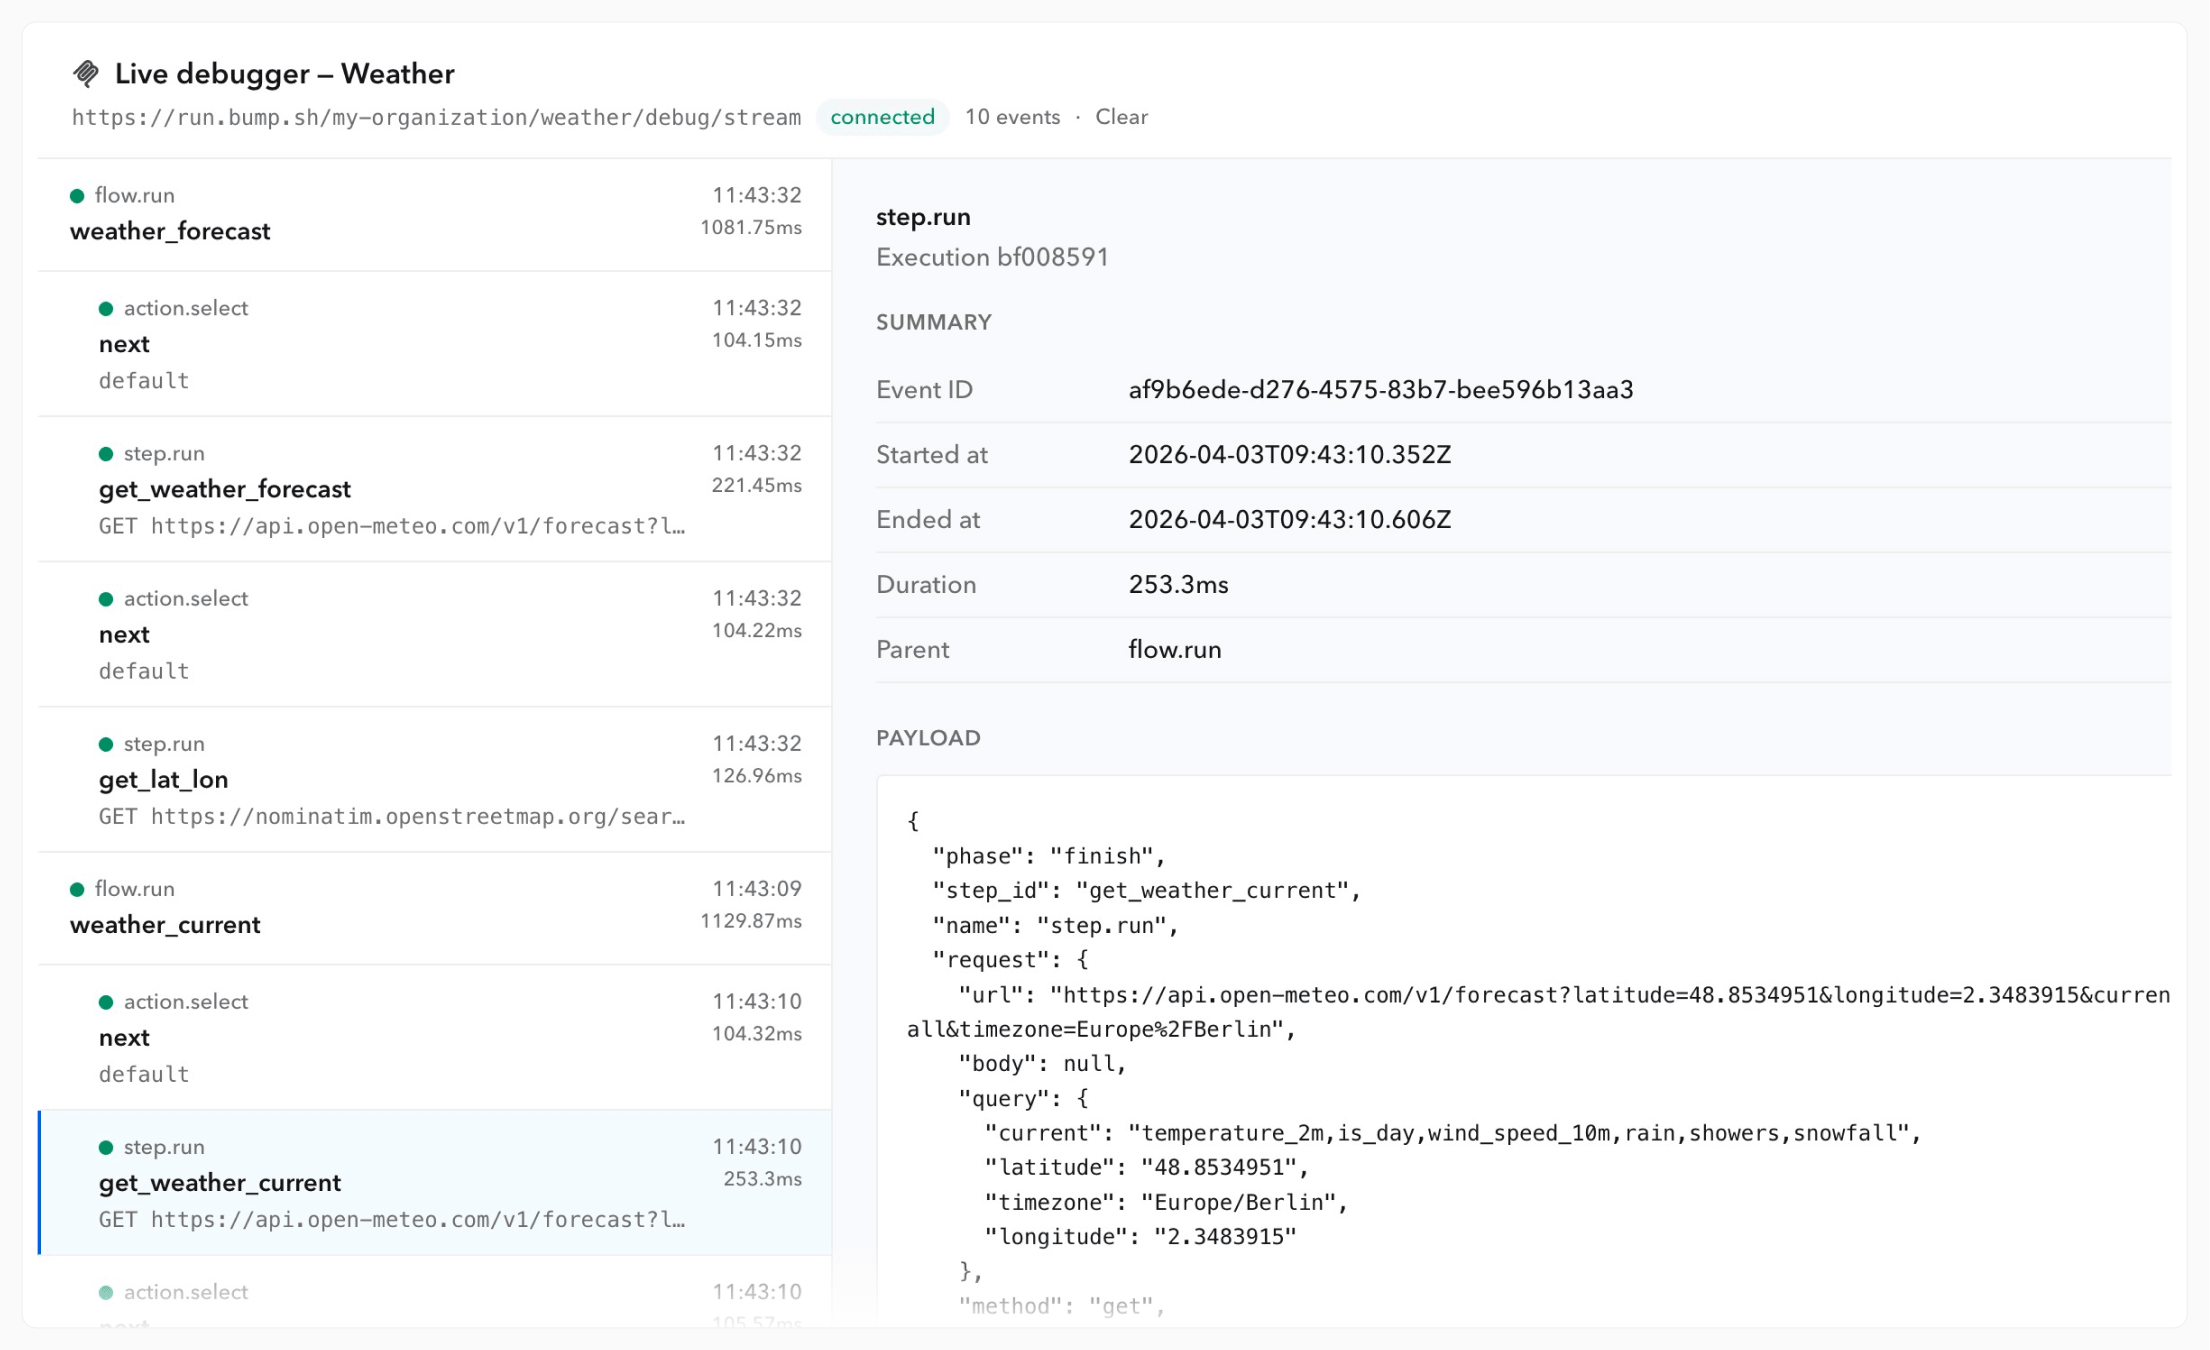Select action.select next event at 104.15ms
Image resolution: width=2210 pixels, height=1350 pixels.
pos(435,343)
